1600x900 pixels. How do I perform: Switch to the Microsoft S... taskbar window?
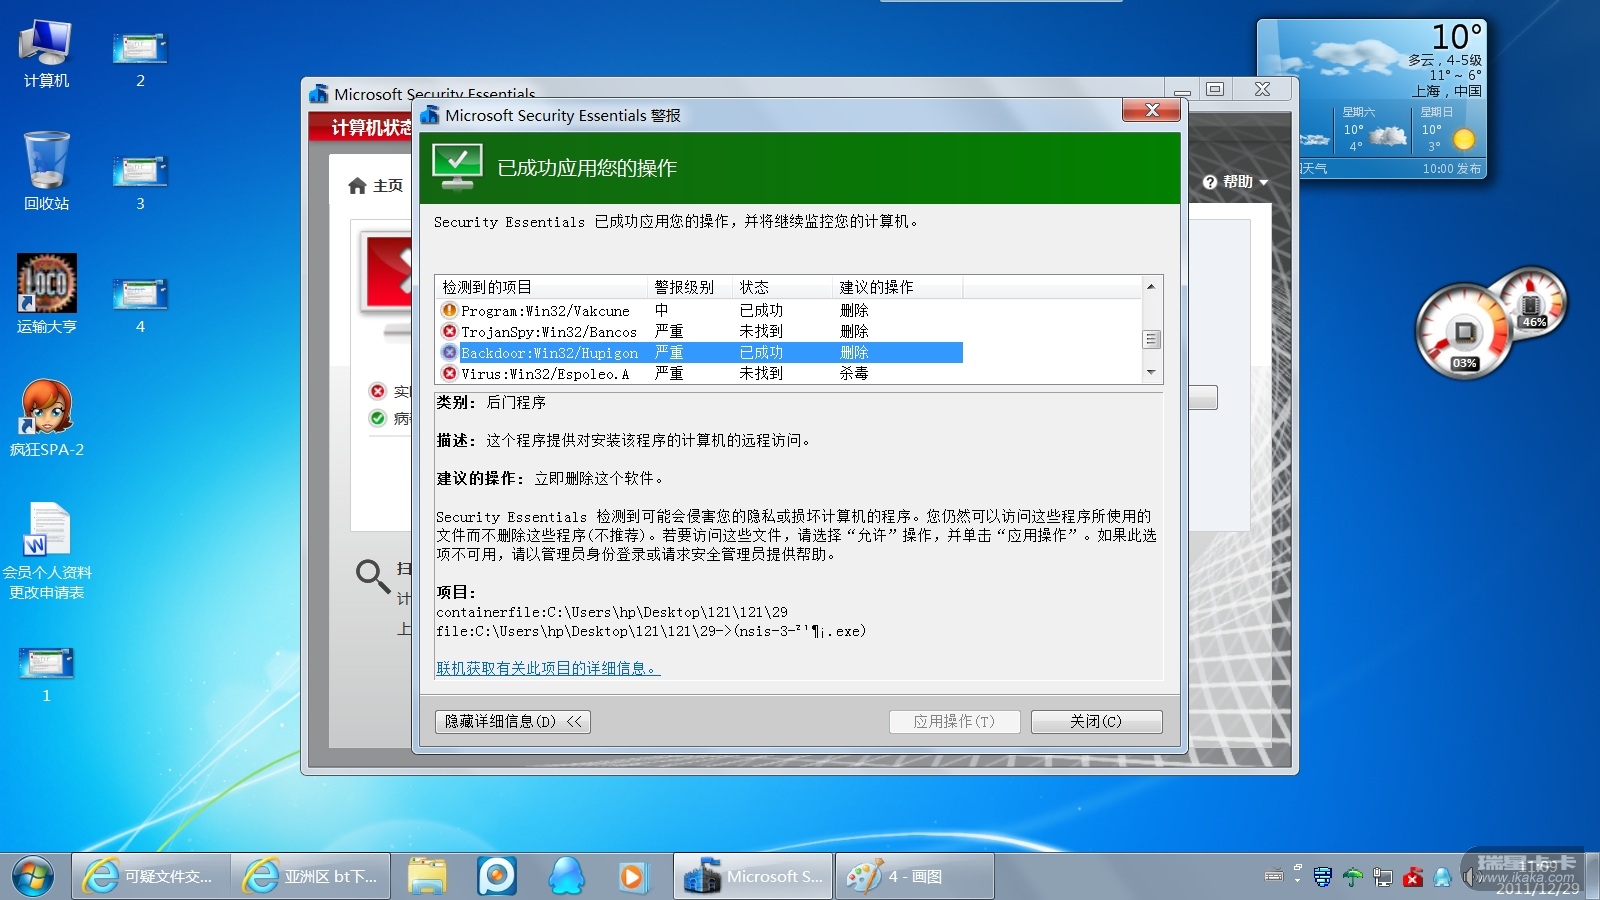(x=753, y=876)
